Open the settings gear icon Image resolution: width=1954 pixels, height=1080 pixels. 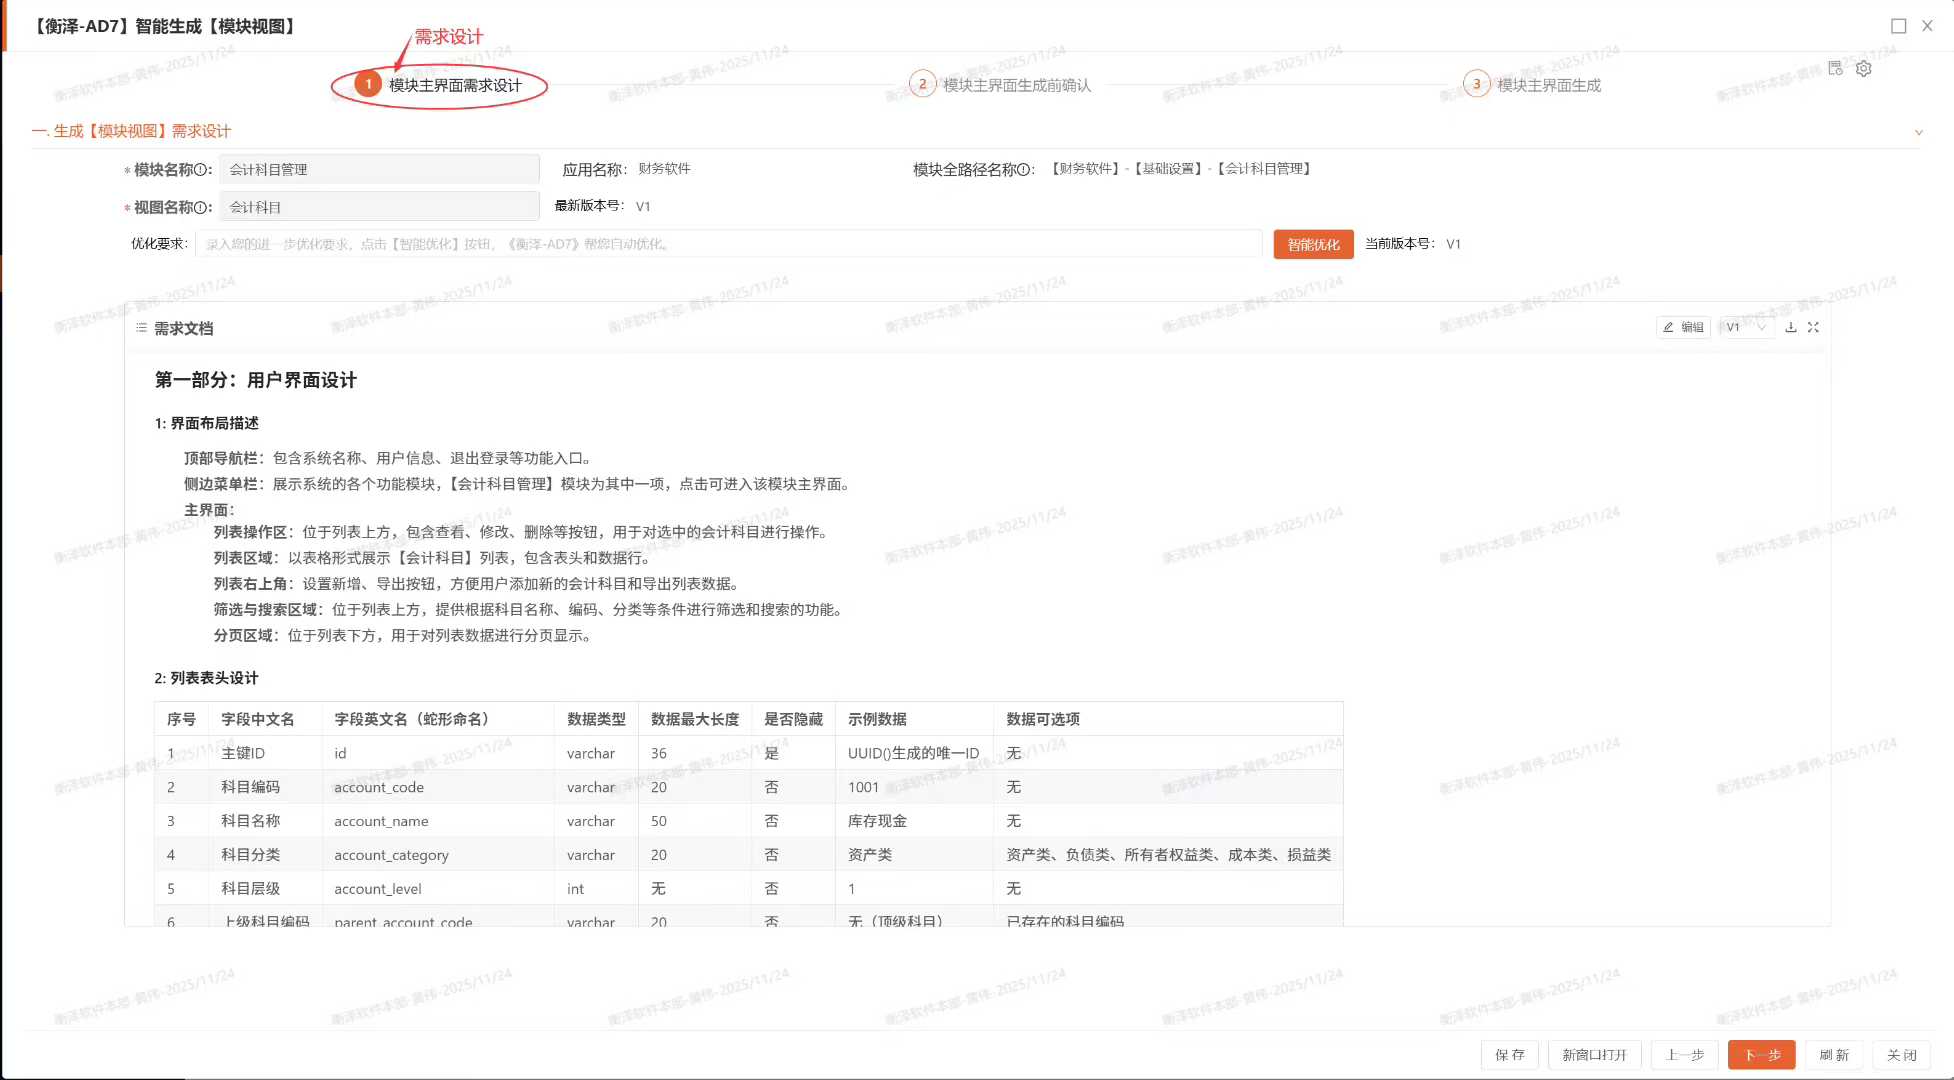(x=1863, y=69)
